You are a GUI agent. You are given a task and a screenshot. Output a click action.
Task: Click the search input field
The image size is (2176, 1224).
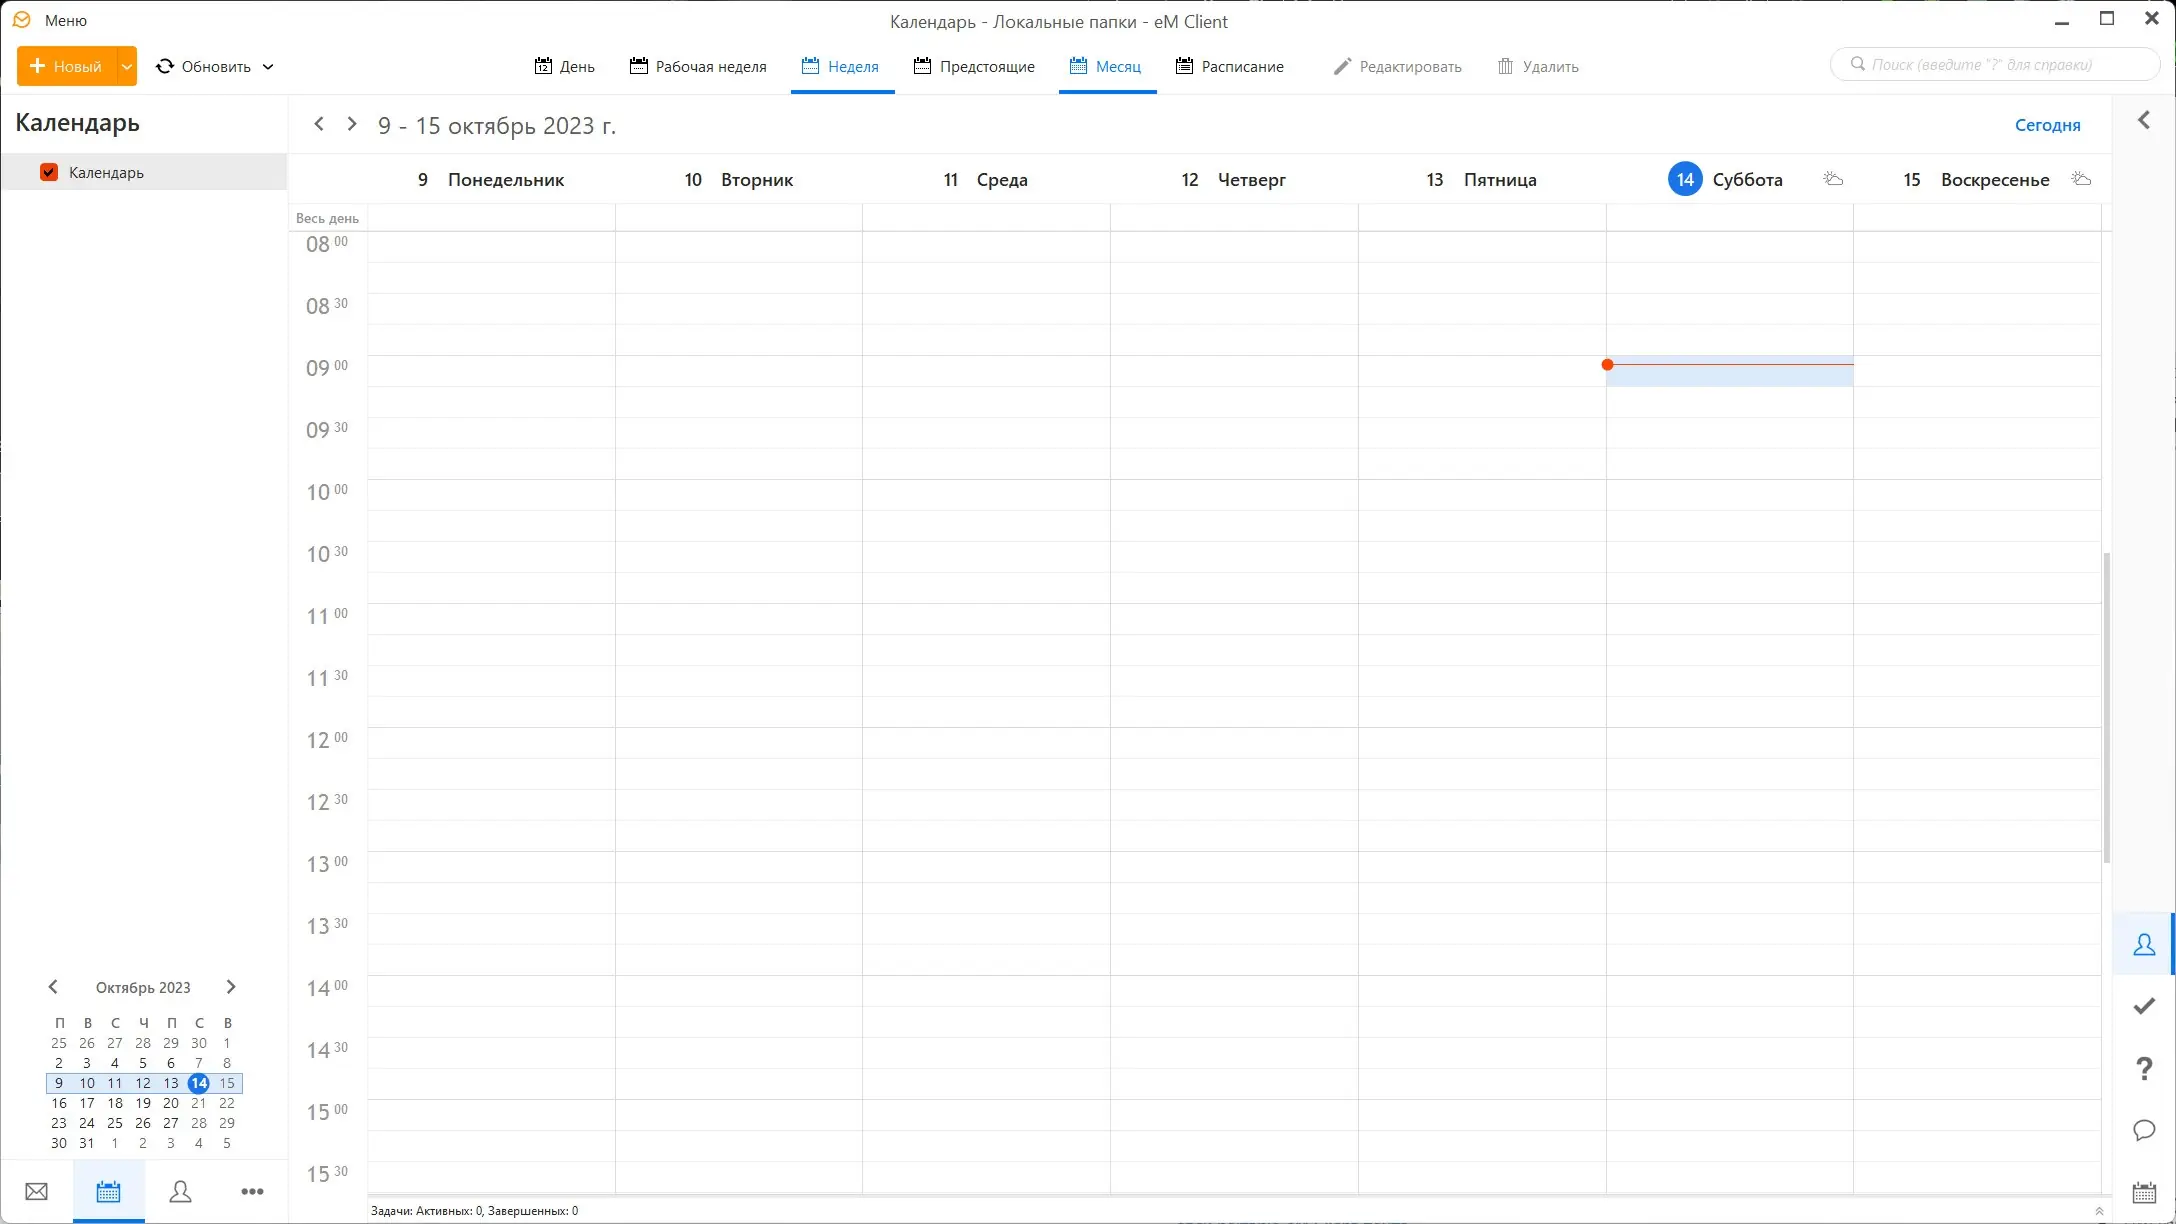coord(1995,64)
